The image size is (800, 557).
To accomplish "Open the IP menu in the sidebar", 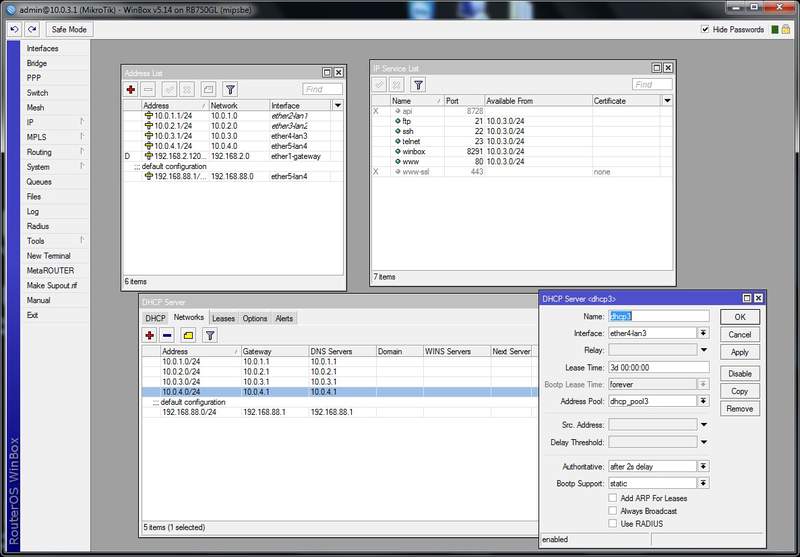I will click(55, 122).
